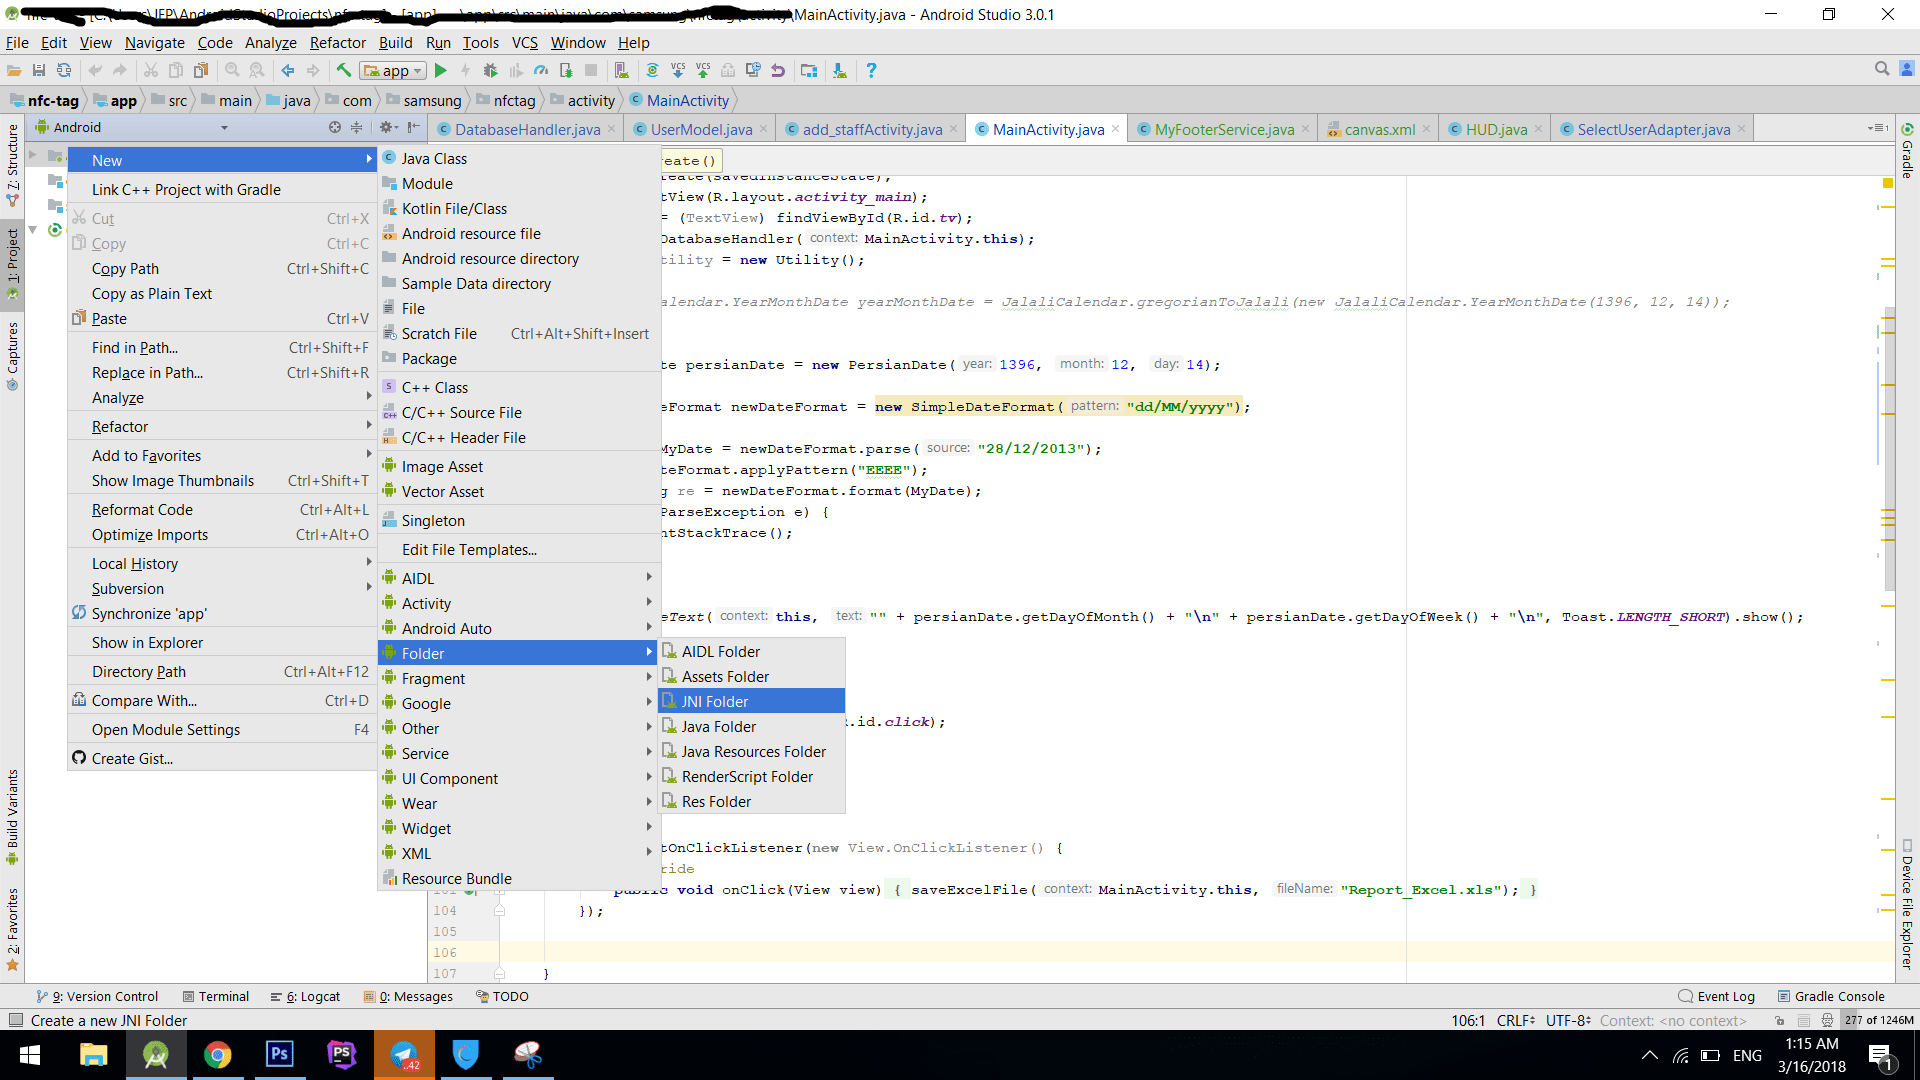
Task: Open the Android project view dropdown
Action: click(132, 128)
